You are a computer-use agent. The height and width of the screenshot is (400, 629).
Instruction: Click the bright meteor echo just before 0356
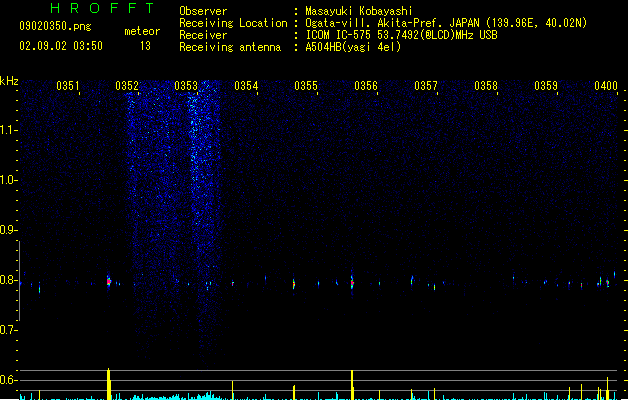point(352,282)
